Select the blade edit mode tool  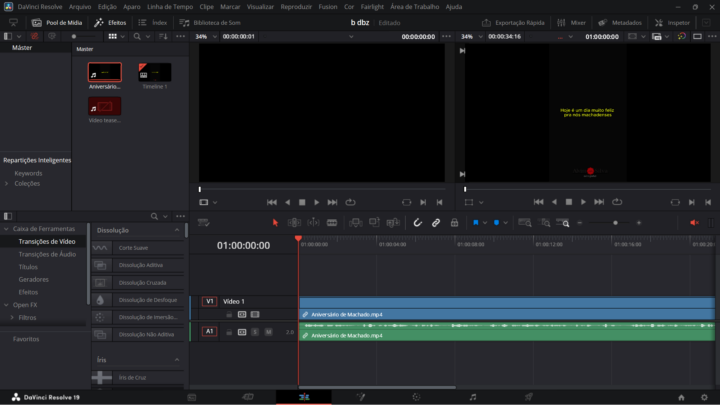coord(333,223)
